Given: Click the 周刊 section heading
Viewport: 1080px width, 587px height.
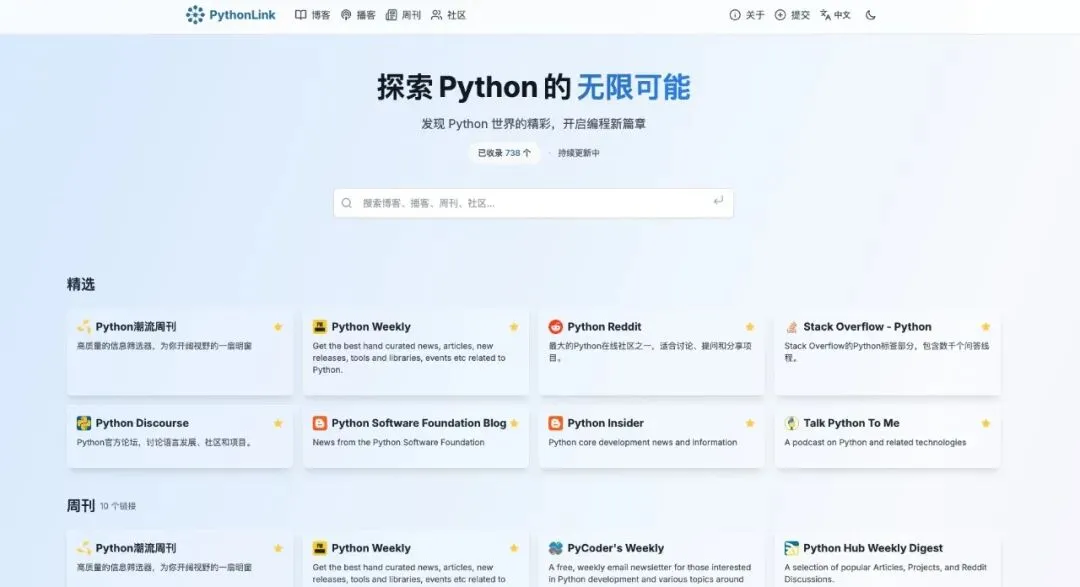Looking at the screenshot, I should [81, 506].
